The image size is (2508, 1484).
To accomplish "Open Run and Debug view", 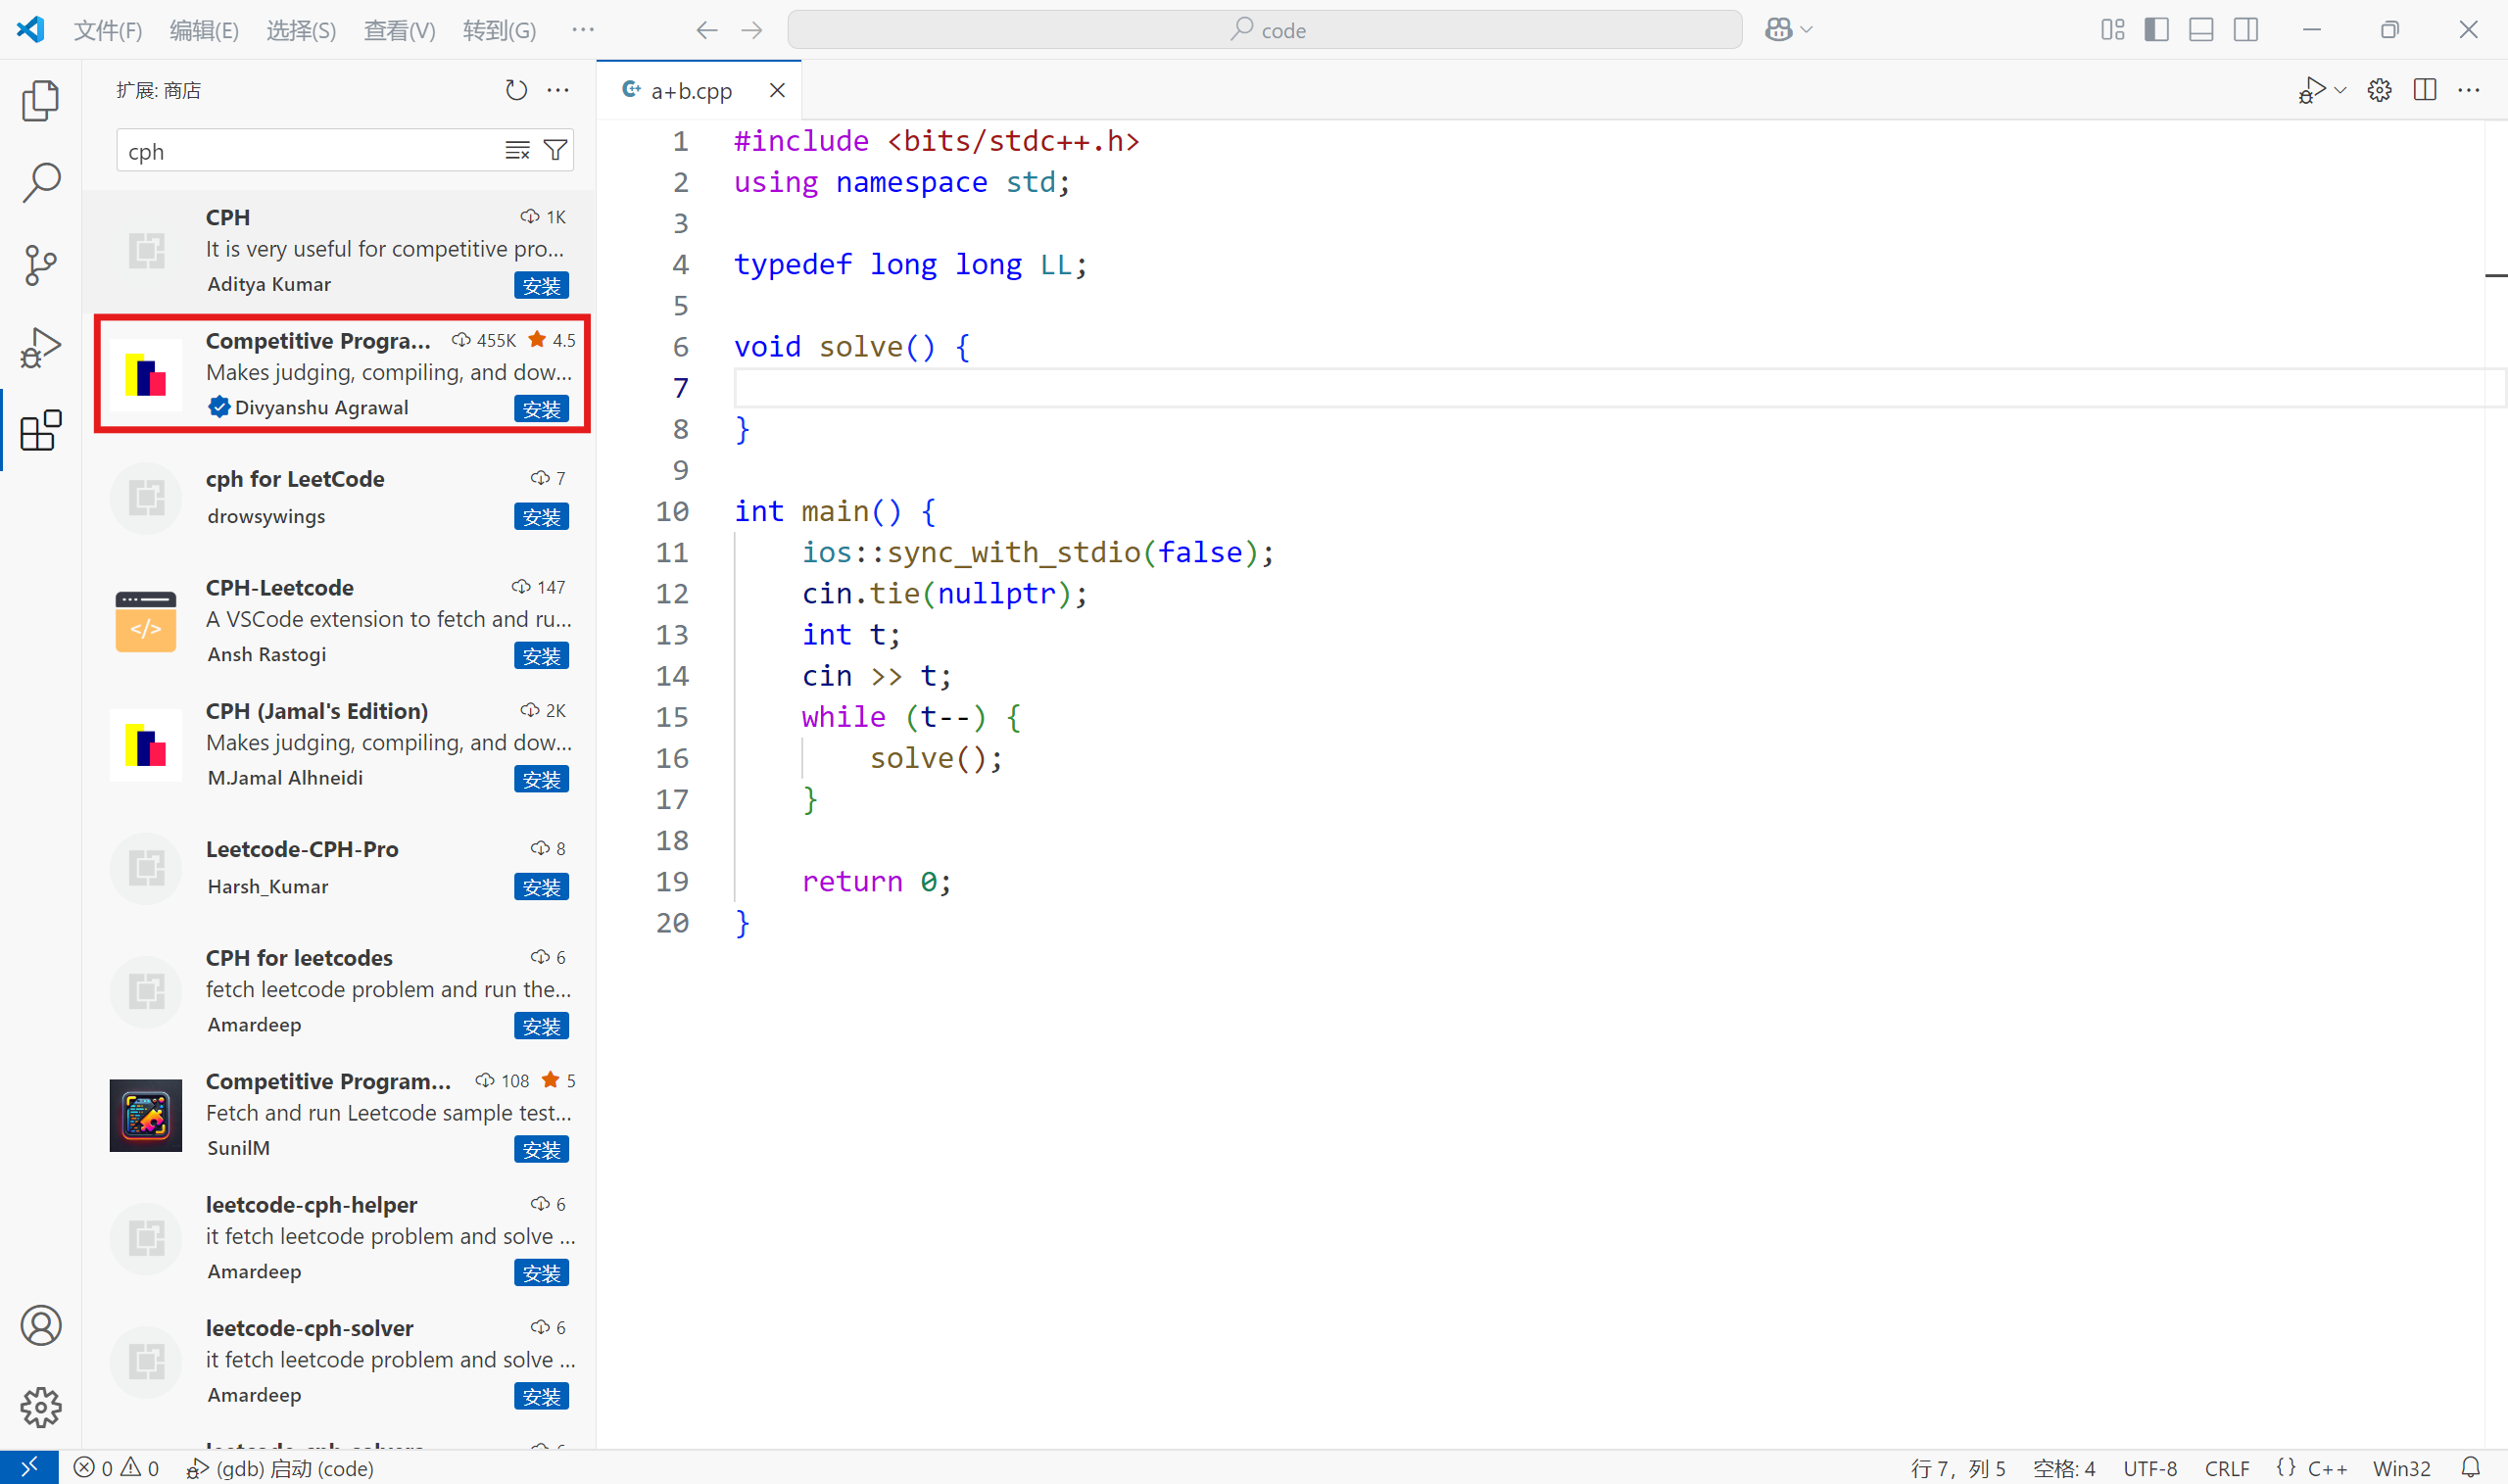I will [40, 348].
